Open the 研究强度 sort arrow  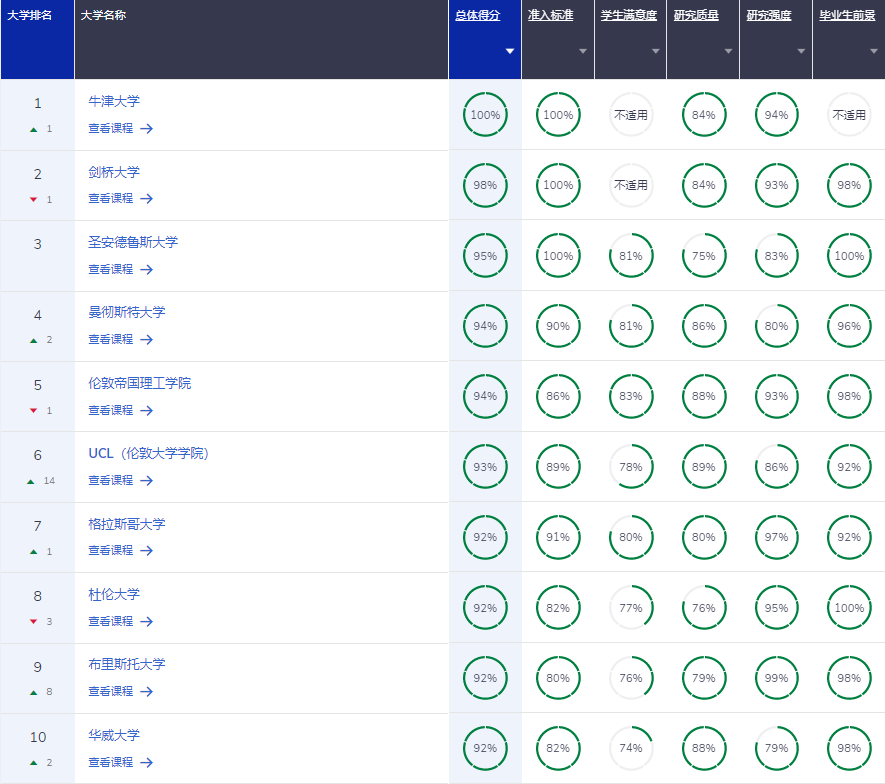pos(801,51)
